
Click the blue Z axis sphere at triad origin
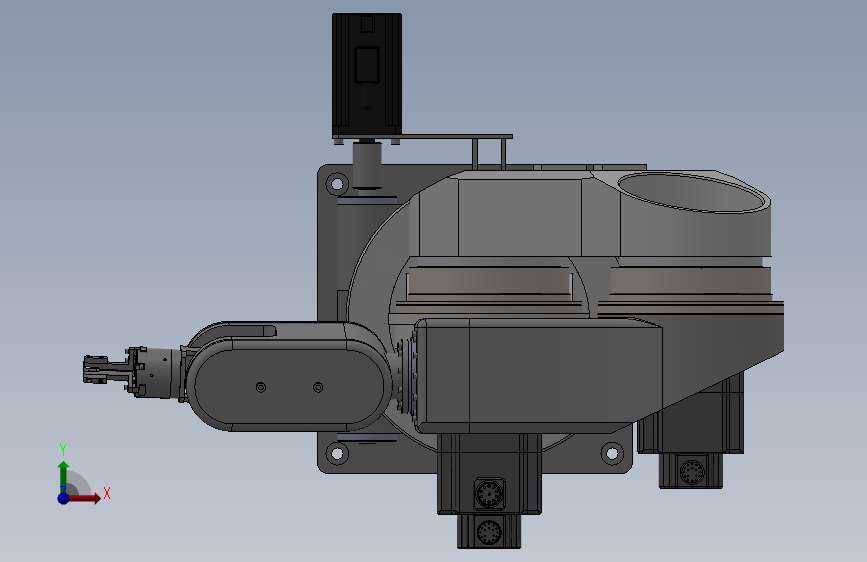[x=63, y=498]
